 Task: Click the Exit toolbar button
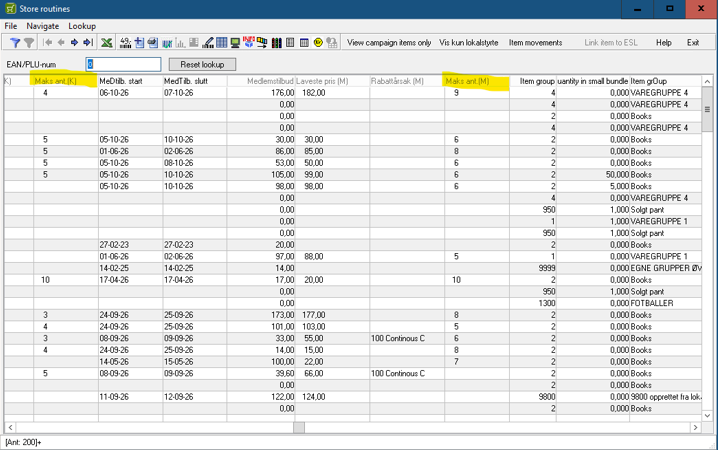(693, 43)
